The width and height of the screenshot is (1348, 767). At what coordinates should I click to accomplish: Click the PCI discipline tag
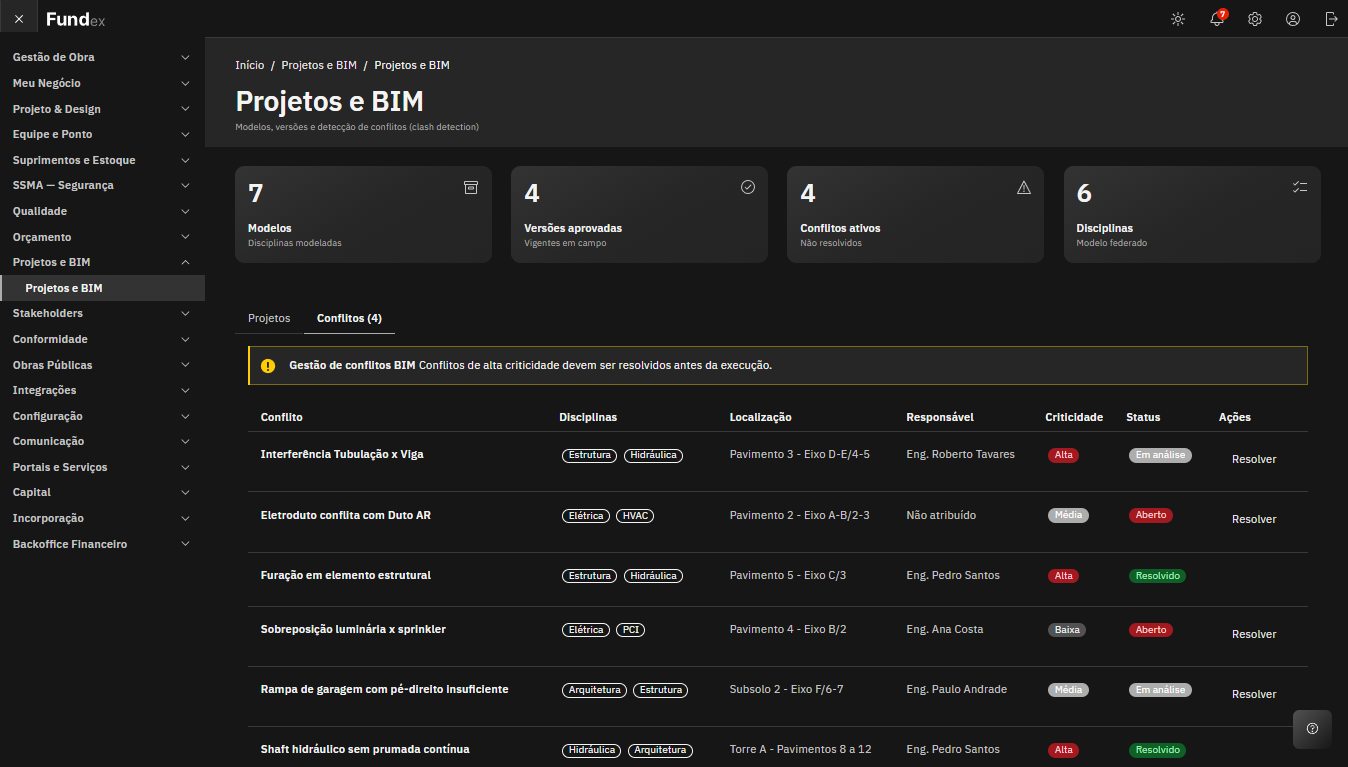[x=630, y=630]
